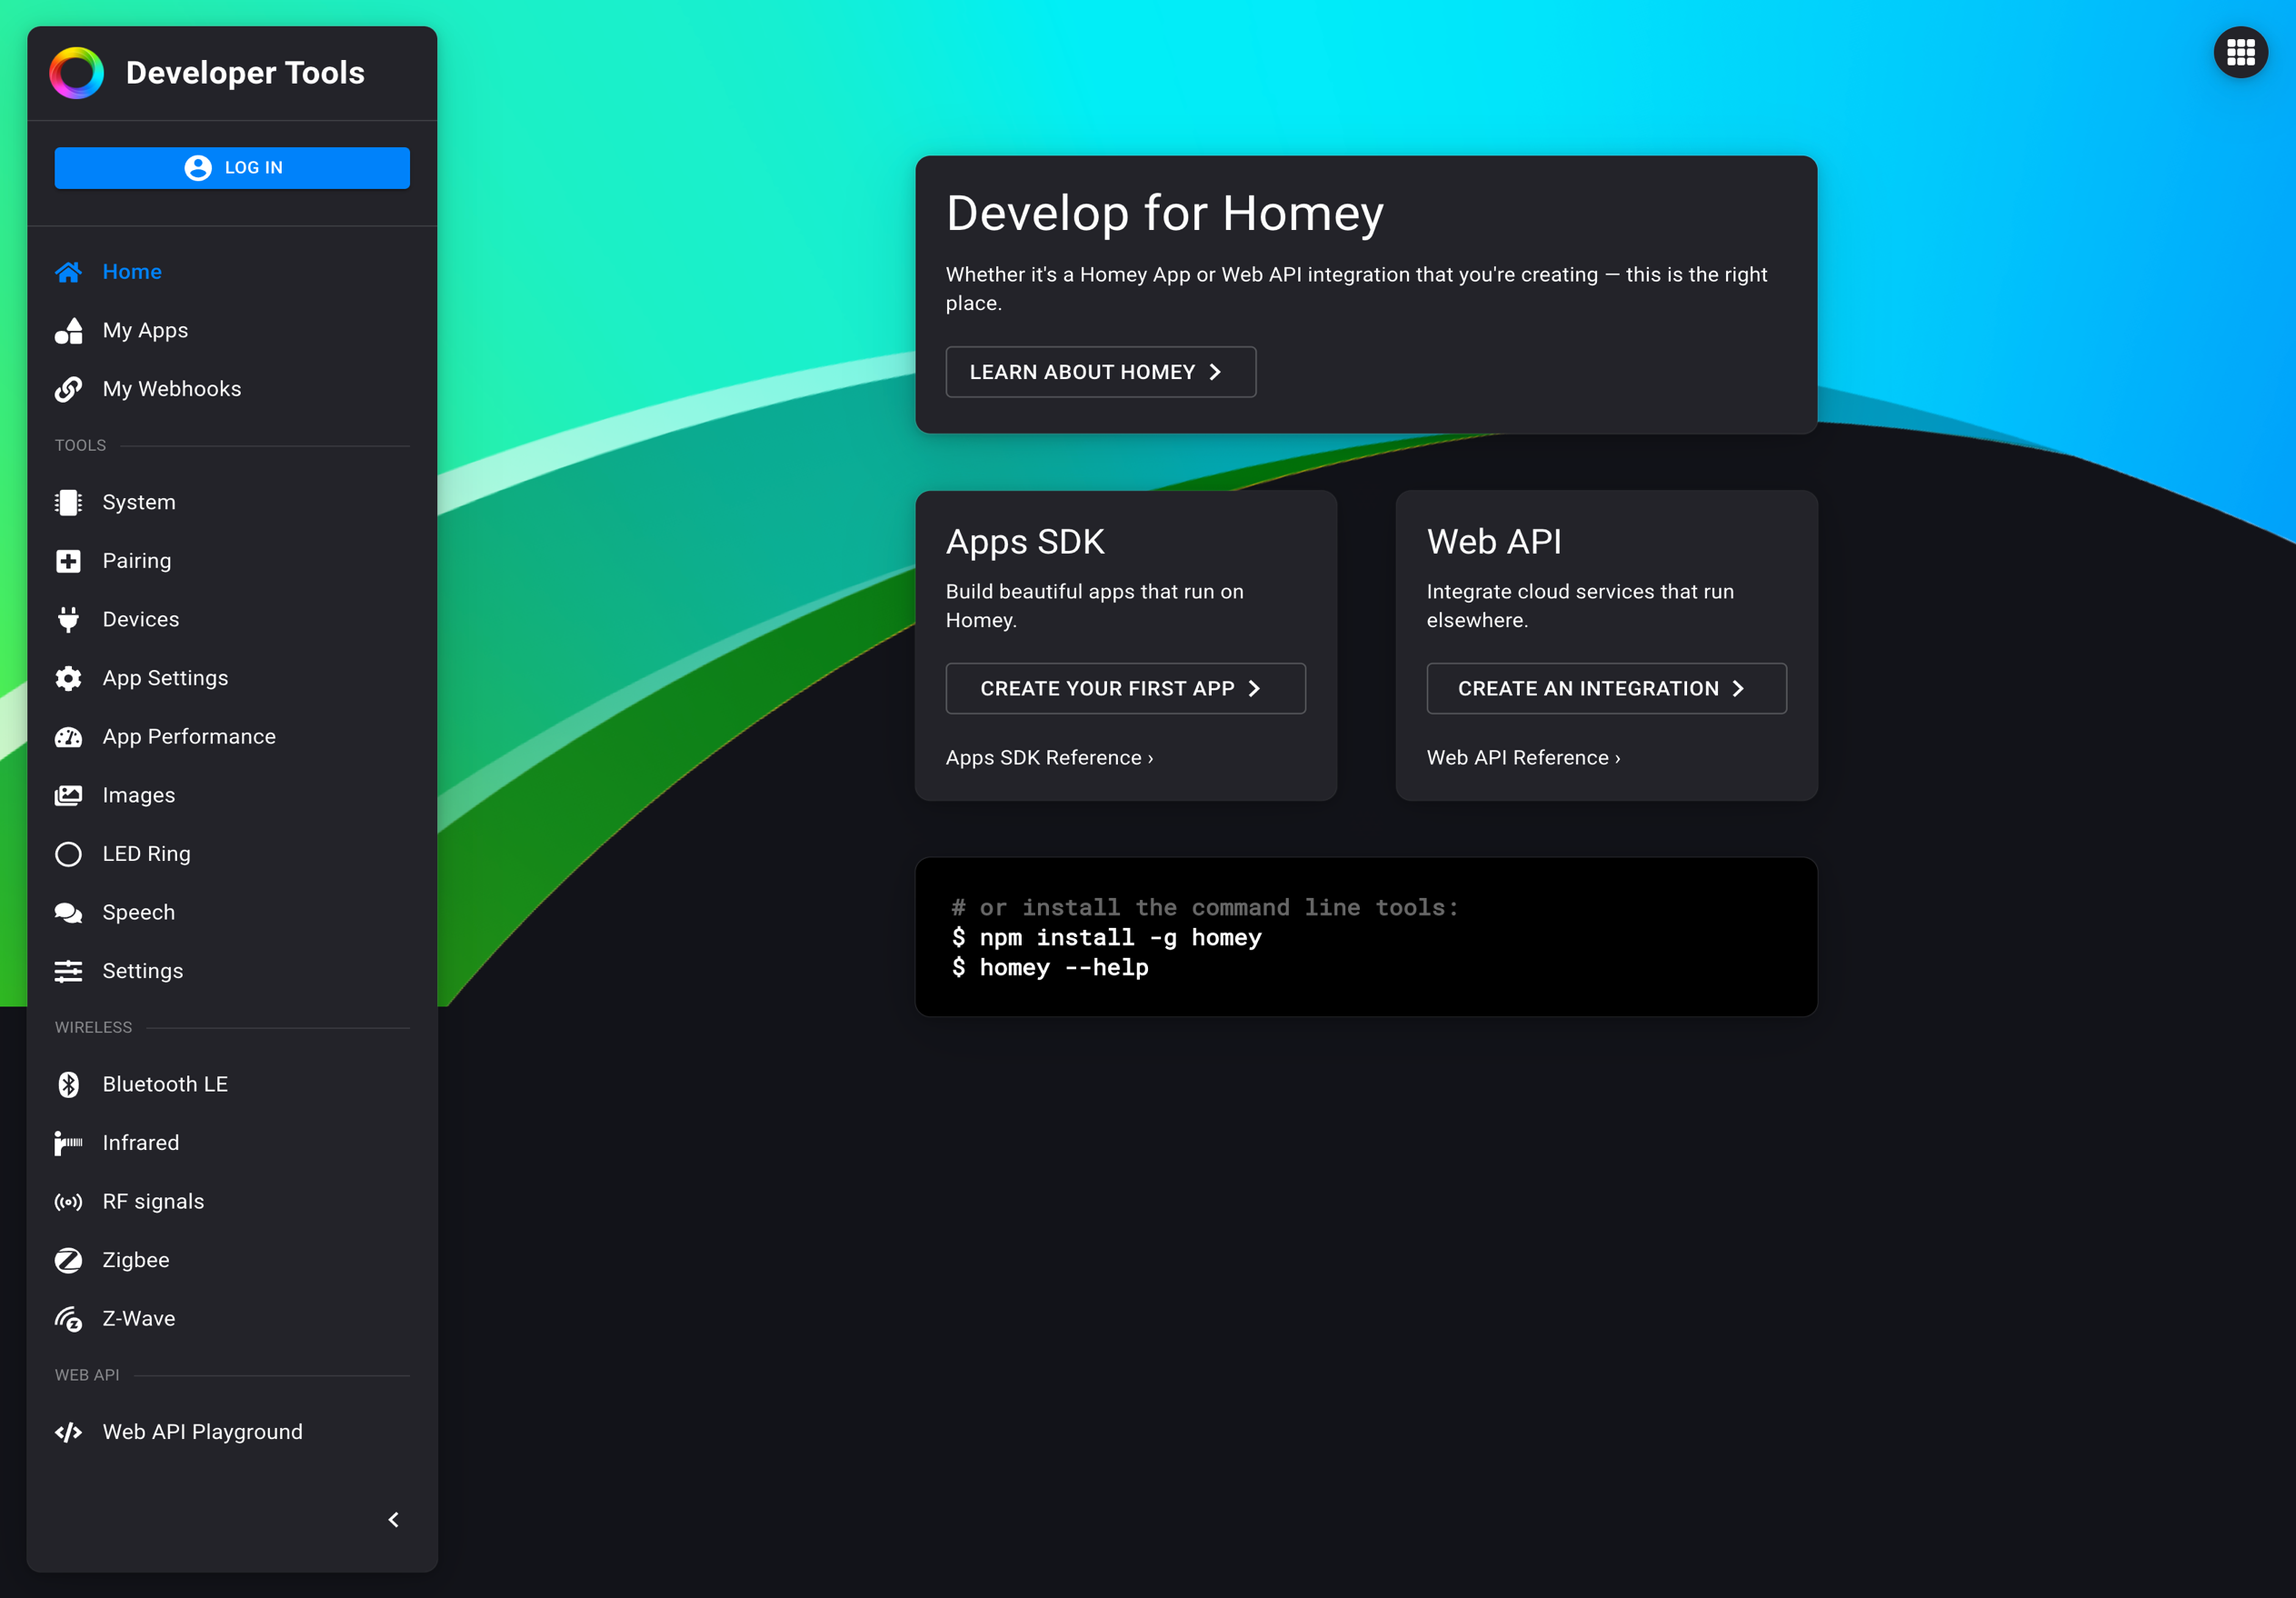Select Pairing under Tools
The width and height of the screenshot is (2296, 1598).
(x=232, y=561)
